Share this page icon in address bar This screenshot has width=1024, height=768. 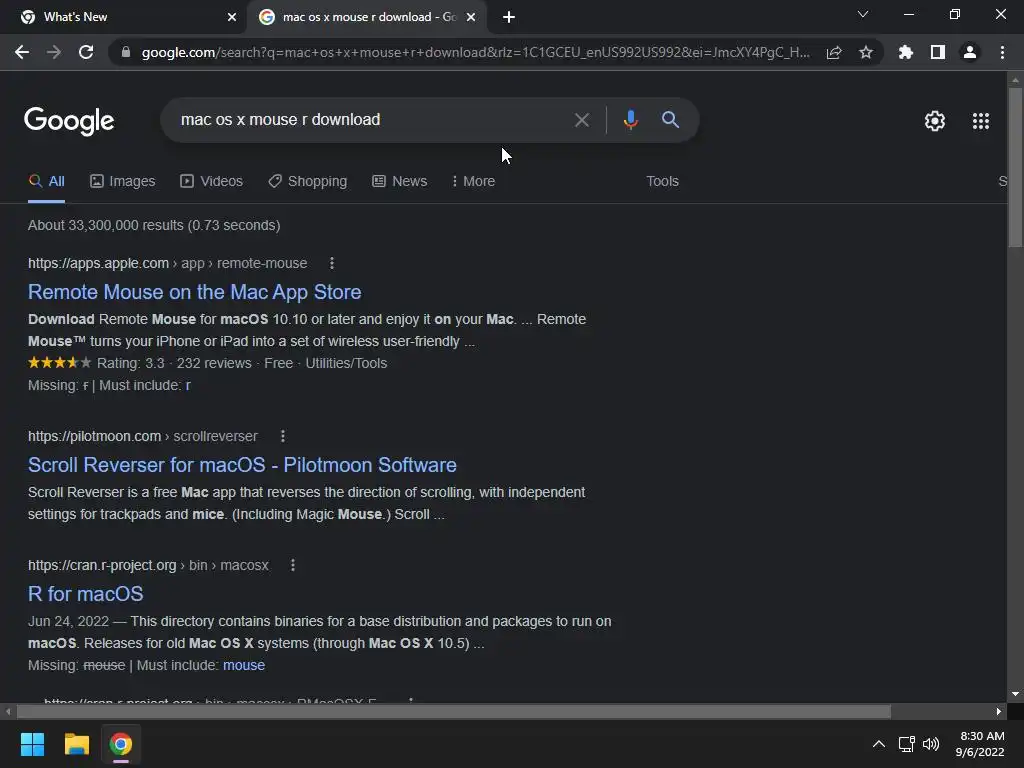click(x=834, y=52)
